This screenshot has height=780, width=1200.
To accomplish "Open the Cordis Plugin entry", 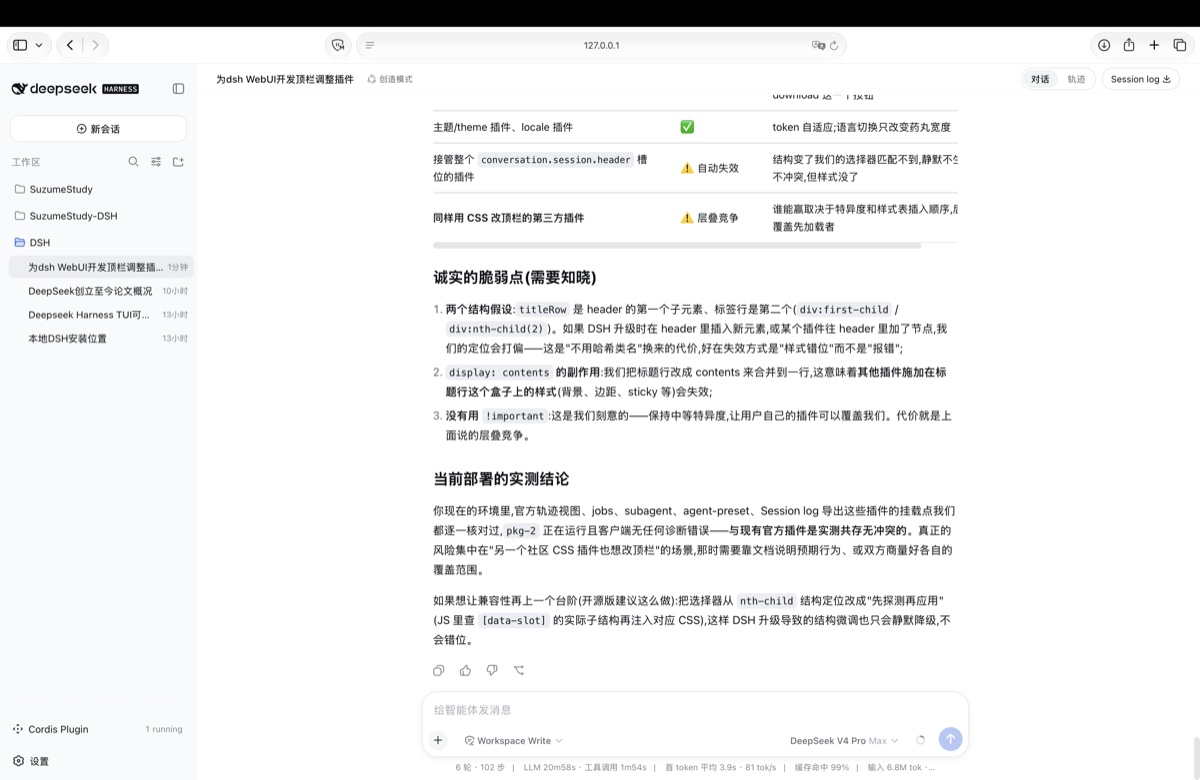I will 51,729.
